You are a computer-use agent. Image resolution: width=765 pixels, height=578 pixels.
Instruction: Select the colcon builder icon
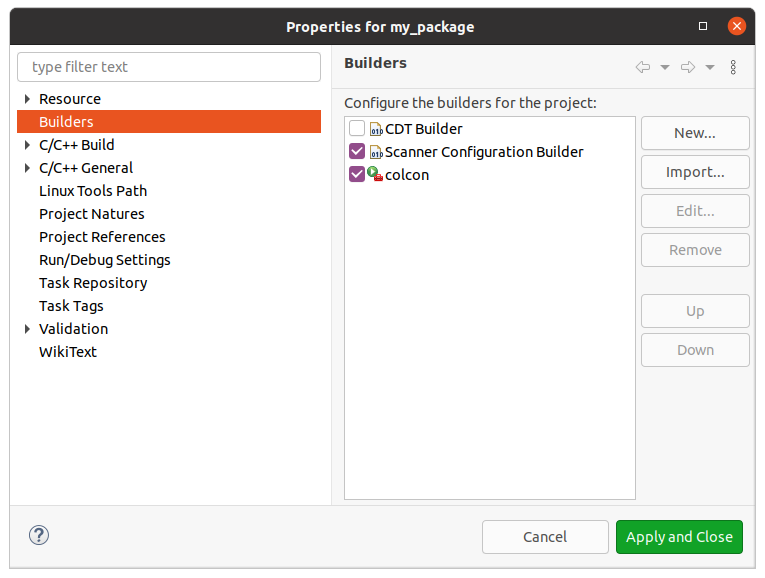click(x=376, y=175)
